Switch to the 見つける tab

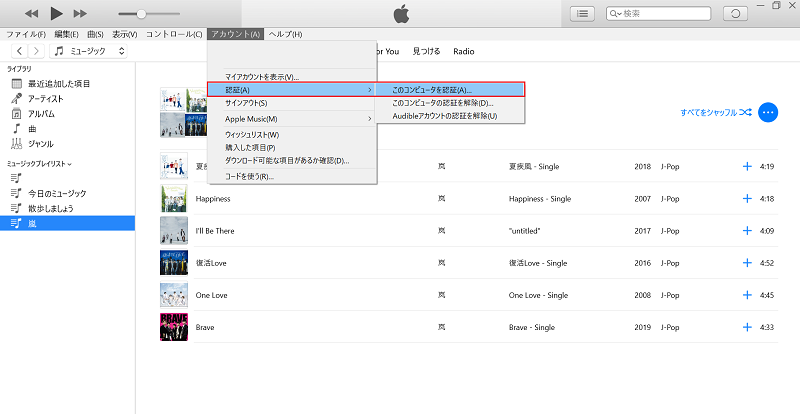pos(427,52)
